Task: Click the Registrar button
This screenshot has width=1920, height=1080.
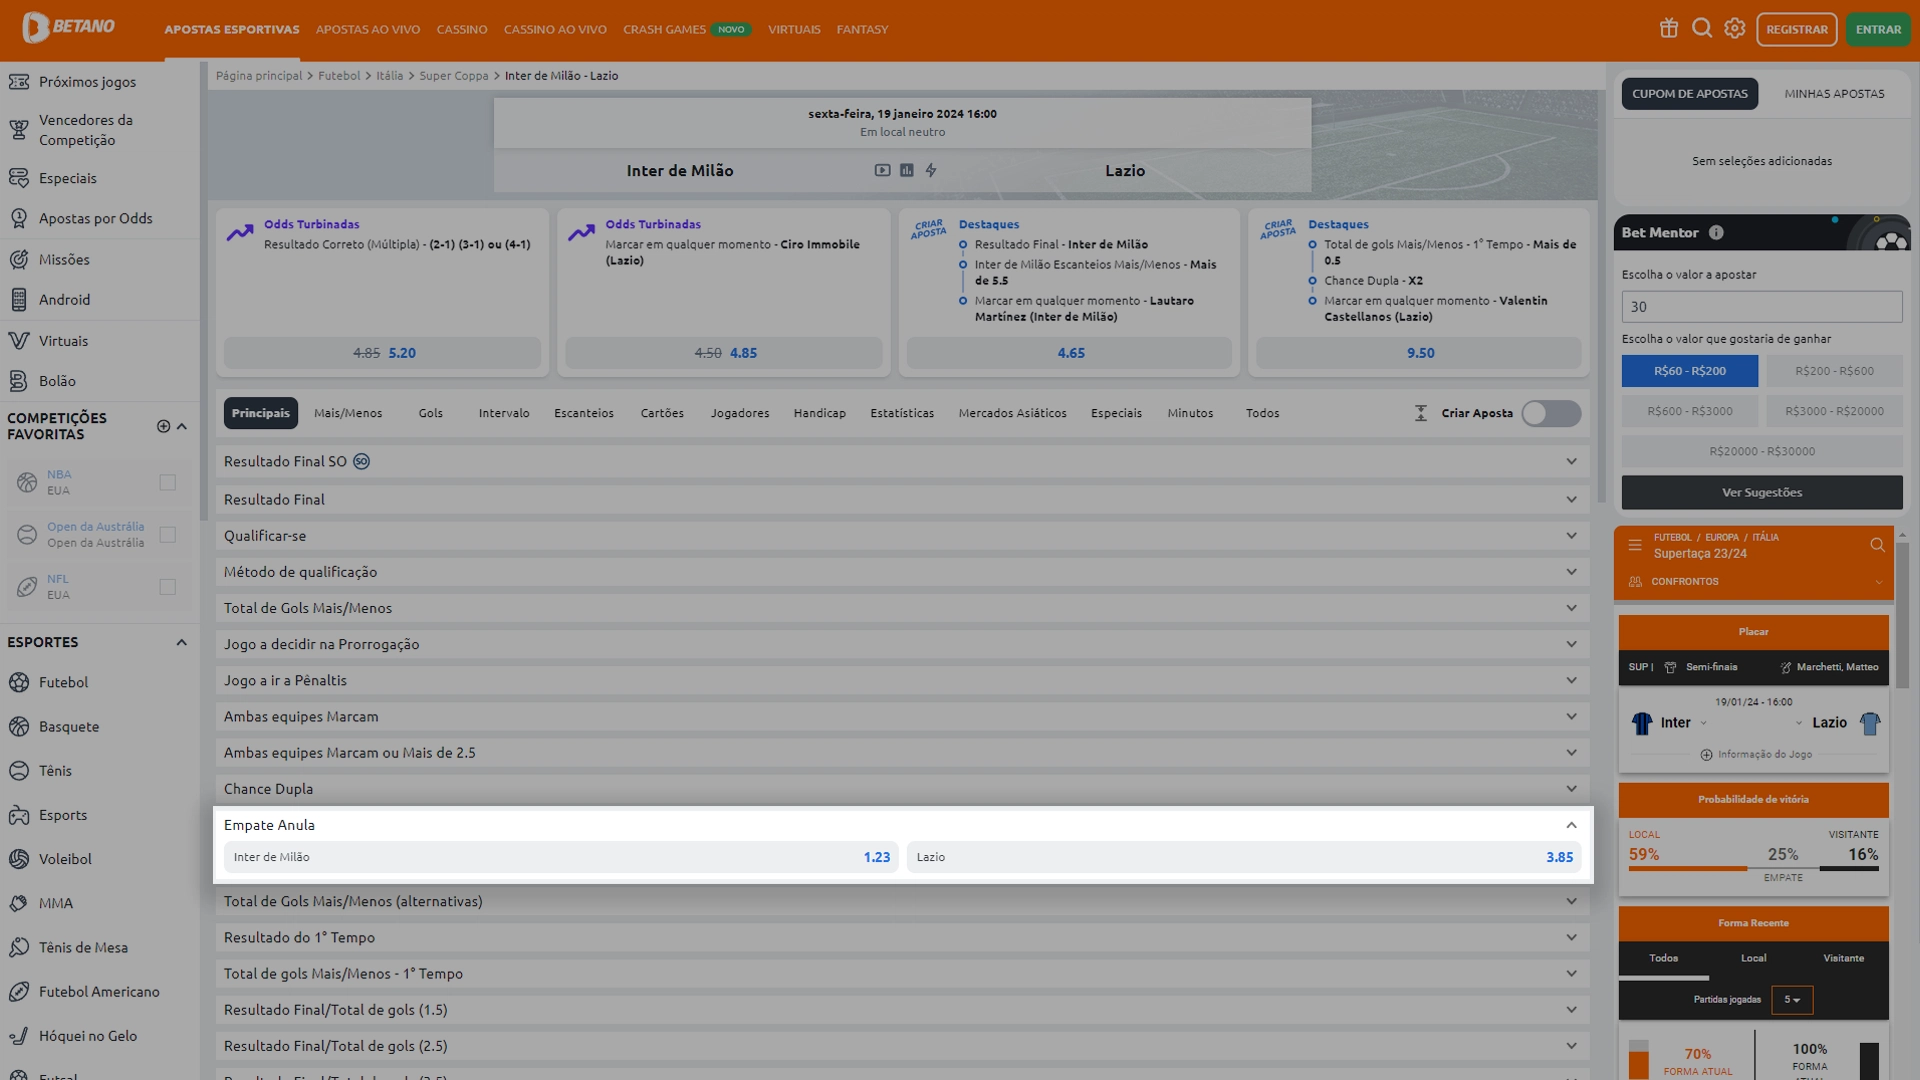Action: [1796, 30]
